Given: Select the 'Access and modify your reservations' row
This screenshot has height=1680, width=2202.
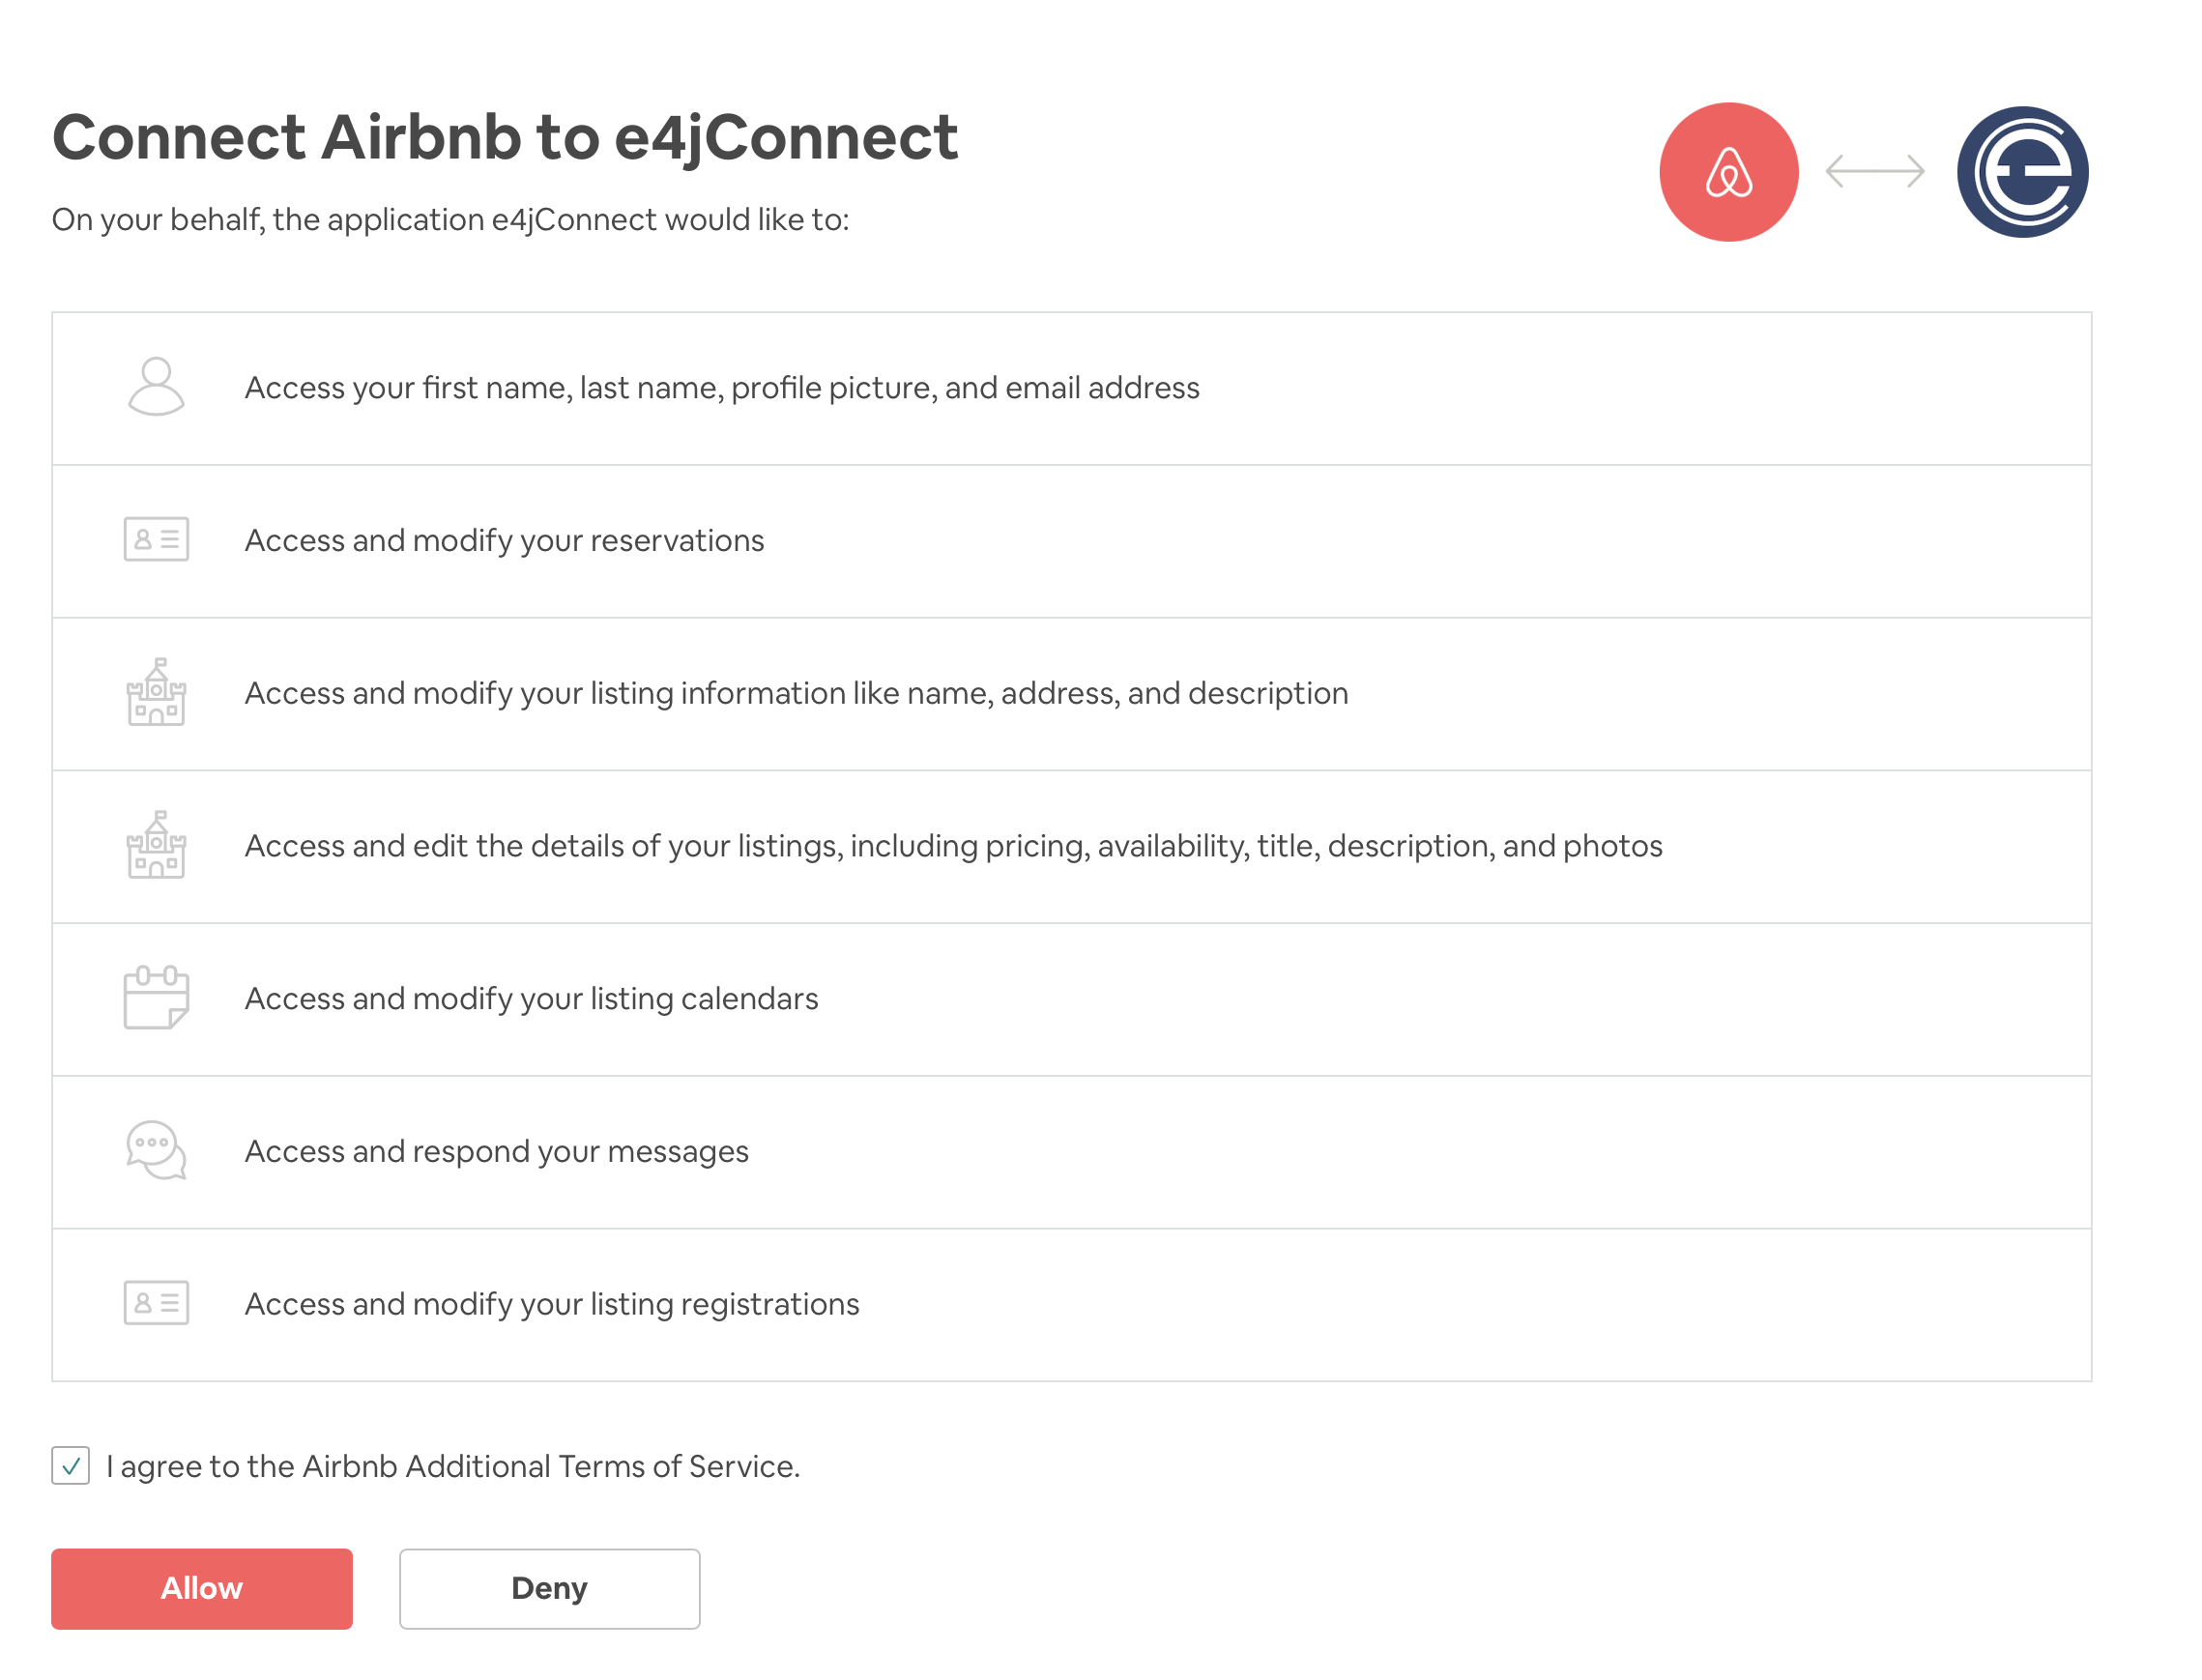Looking at the screenshot, I should 1071,541.
